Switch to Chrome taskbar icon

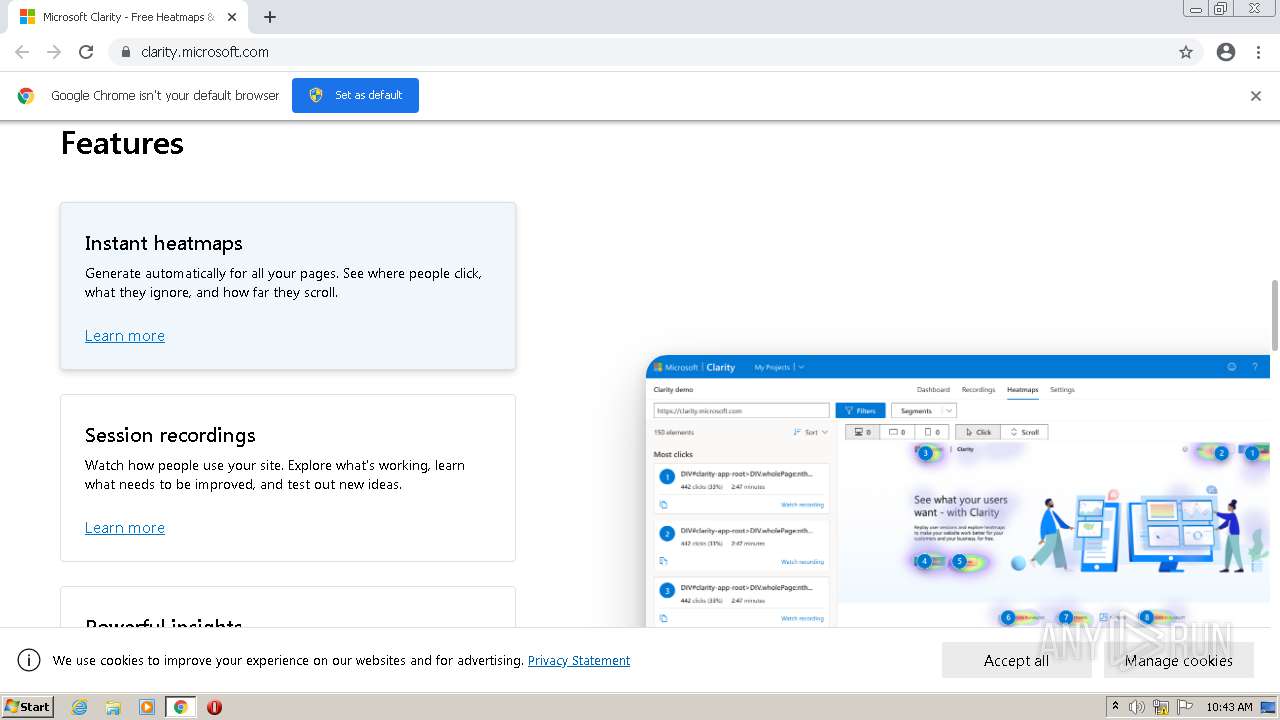181,707
